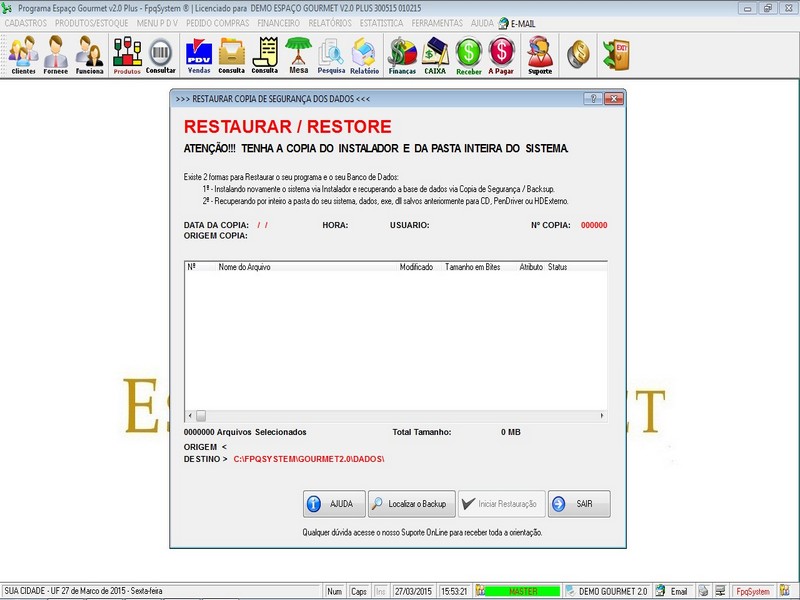800x600 pixels.
Task: Click the Caps indicator in status bar
Action: 359,591
